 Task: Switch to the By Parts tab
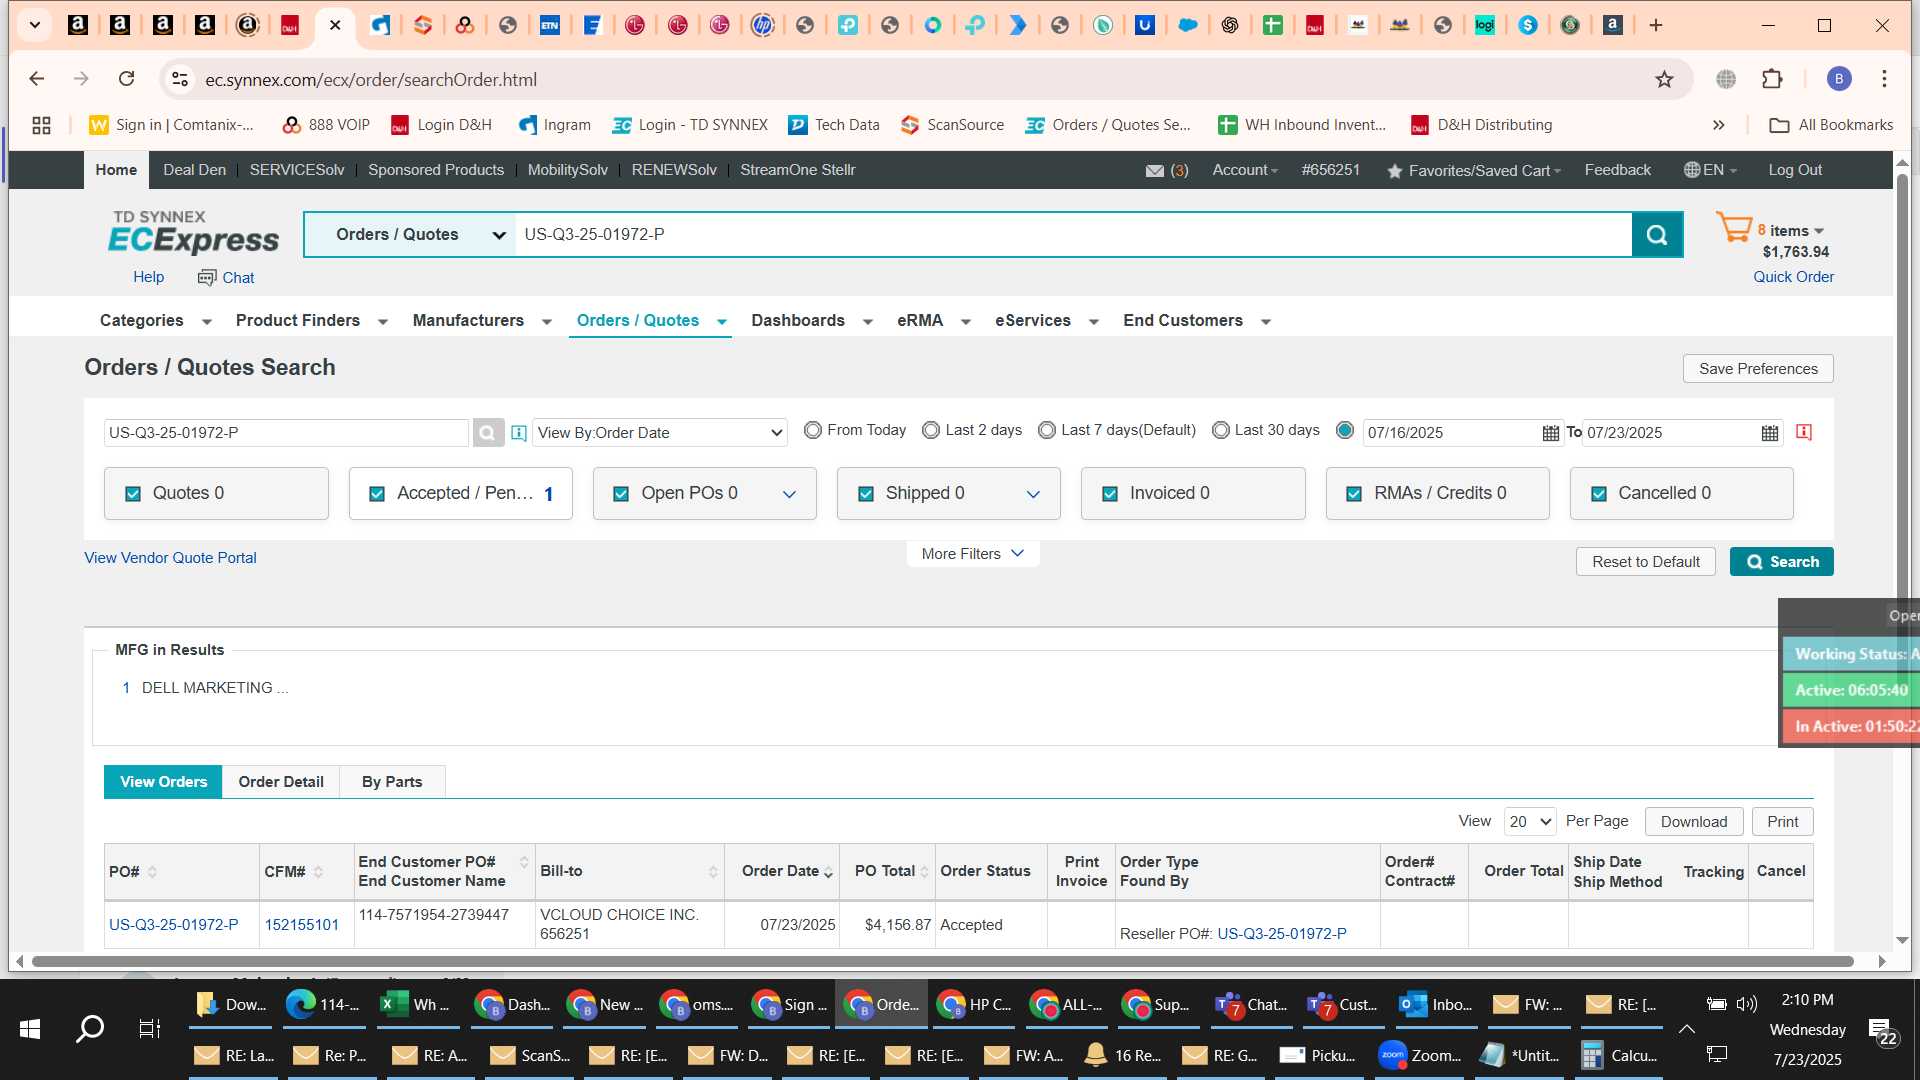point(392,782)
